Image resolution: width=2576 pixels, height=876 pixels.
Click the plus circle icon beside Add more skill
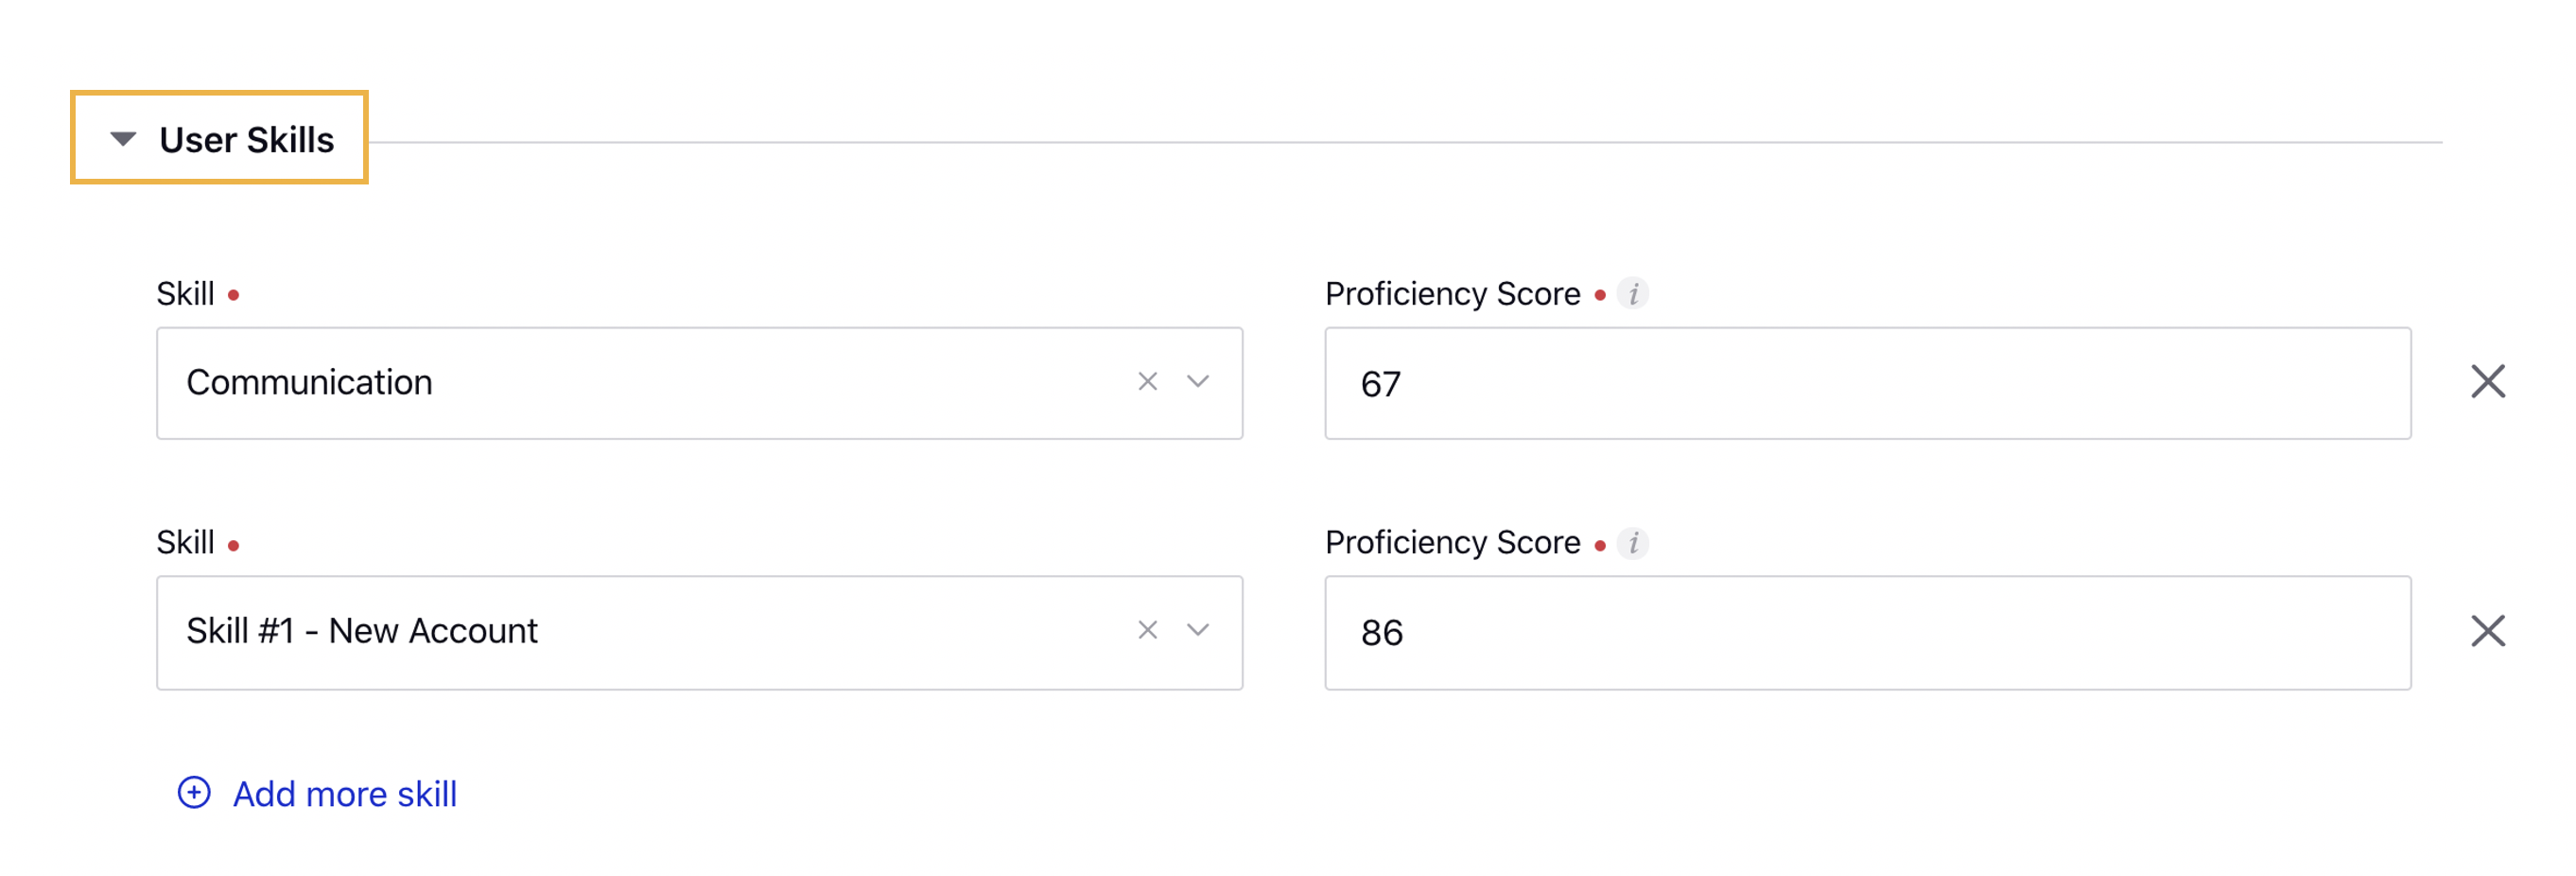[x=194, y=793]
